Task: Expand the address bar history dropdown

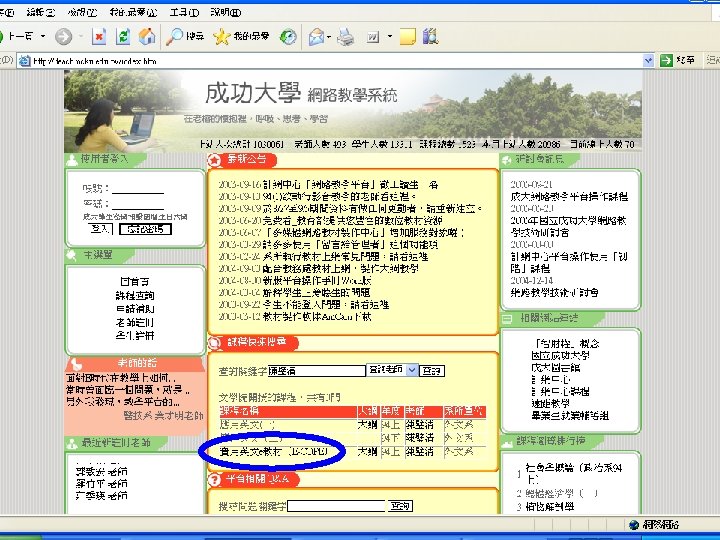Action: click(x=648, y=60)
